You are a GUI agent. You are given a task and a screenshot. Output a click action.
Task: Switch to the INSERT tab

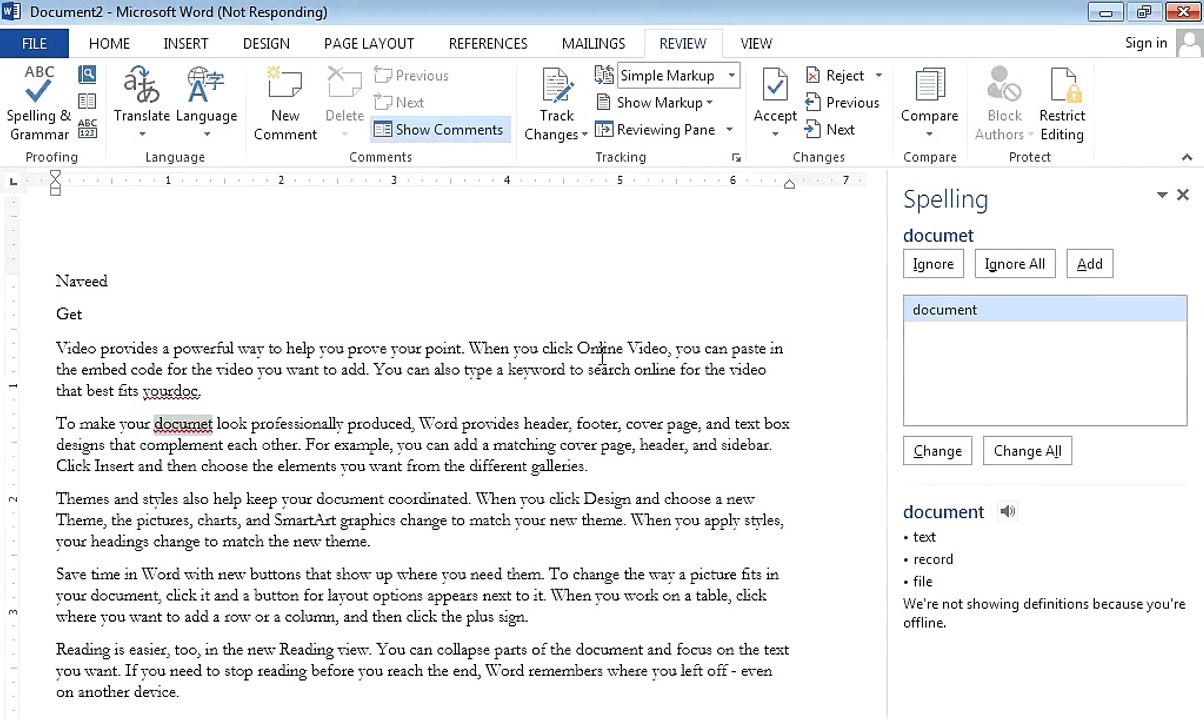tap(186, 44)
